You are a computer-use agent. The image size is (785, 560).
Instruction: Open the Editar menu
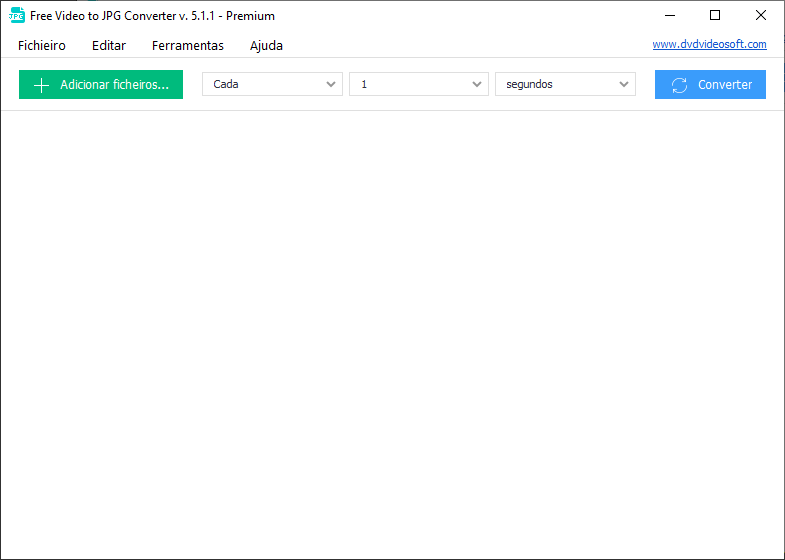[109, 46]
